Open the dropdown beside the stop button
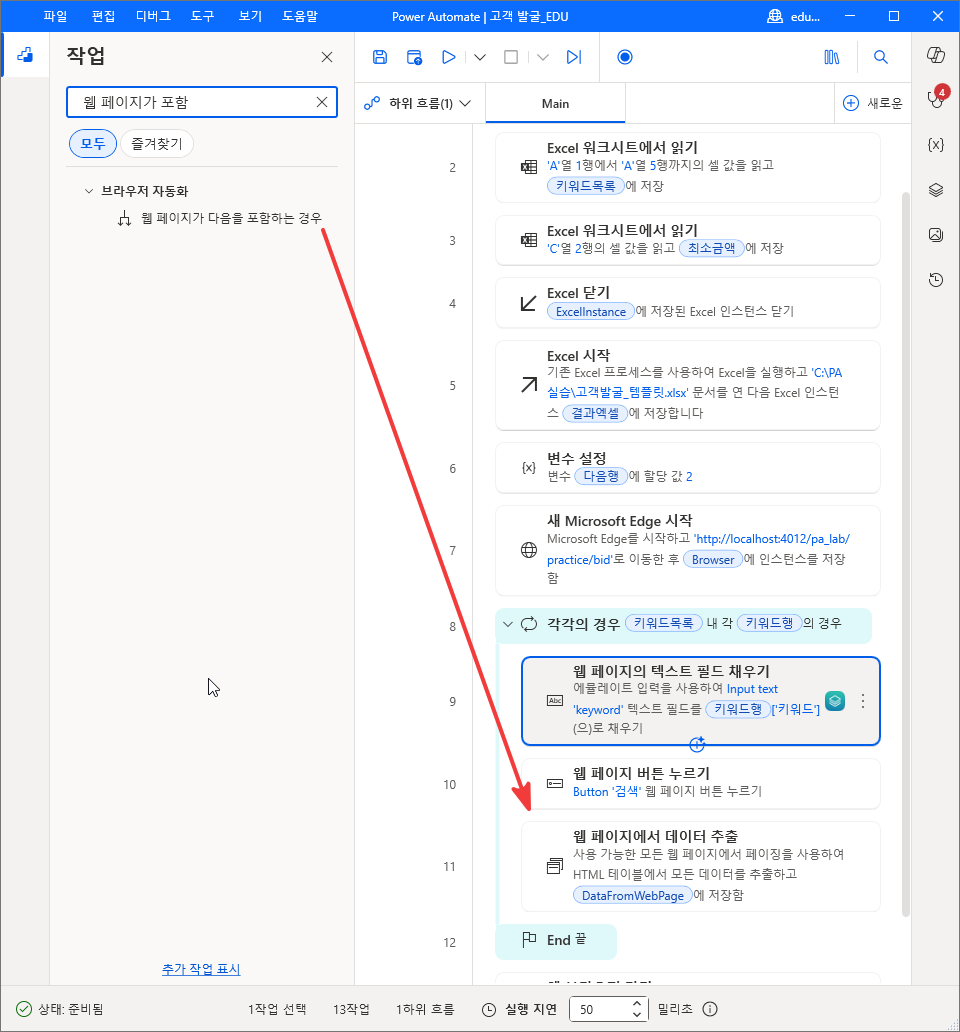 [x=543, y=57]
